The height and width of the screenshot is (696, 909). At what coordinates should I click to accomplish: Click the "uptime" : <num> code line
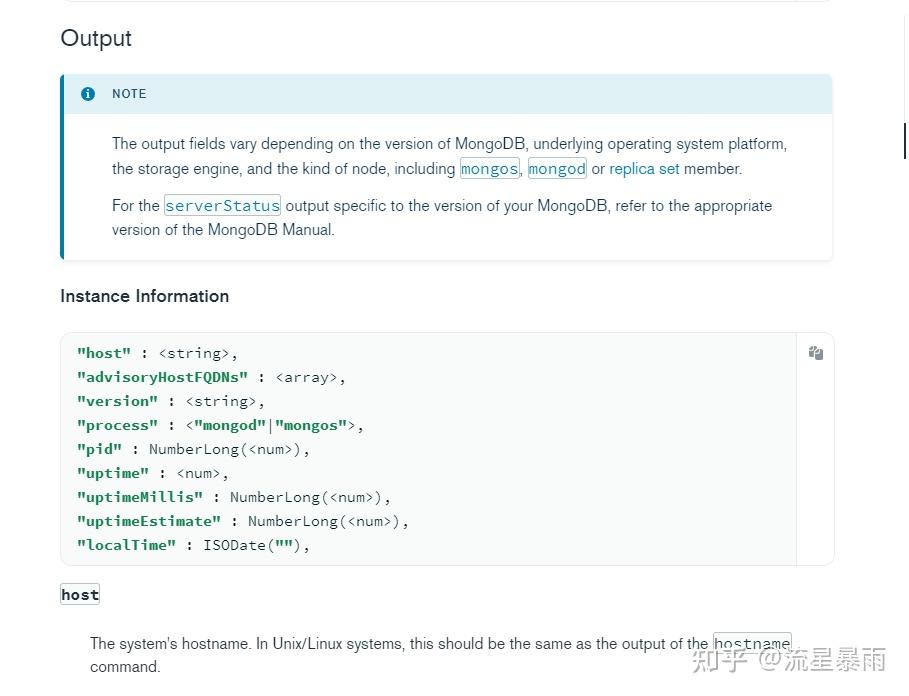point(153,473)
